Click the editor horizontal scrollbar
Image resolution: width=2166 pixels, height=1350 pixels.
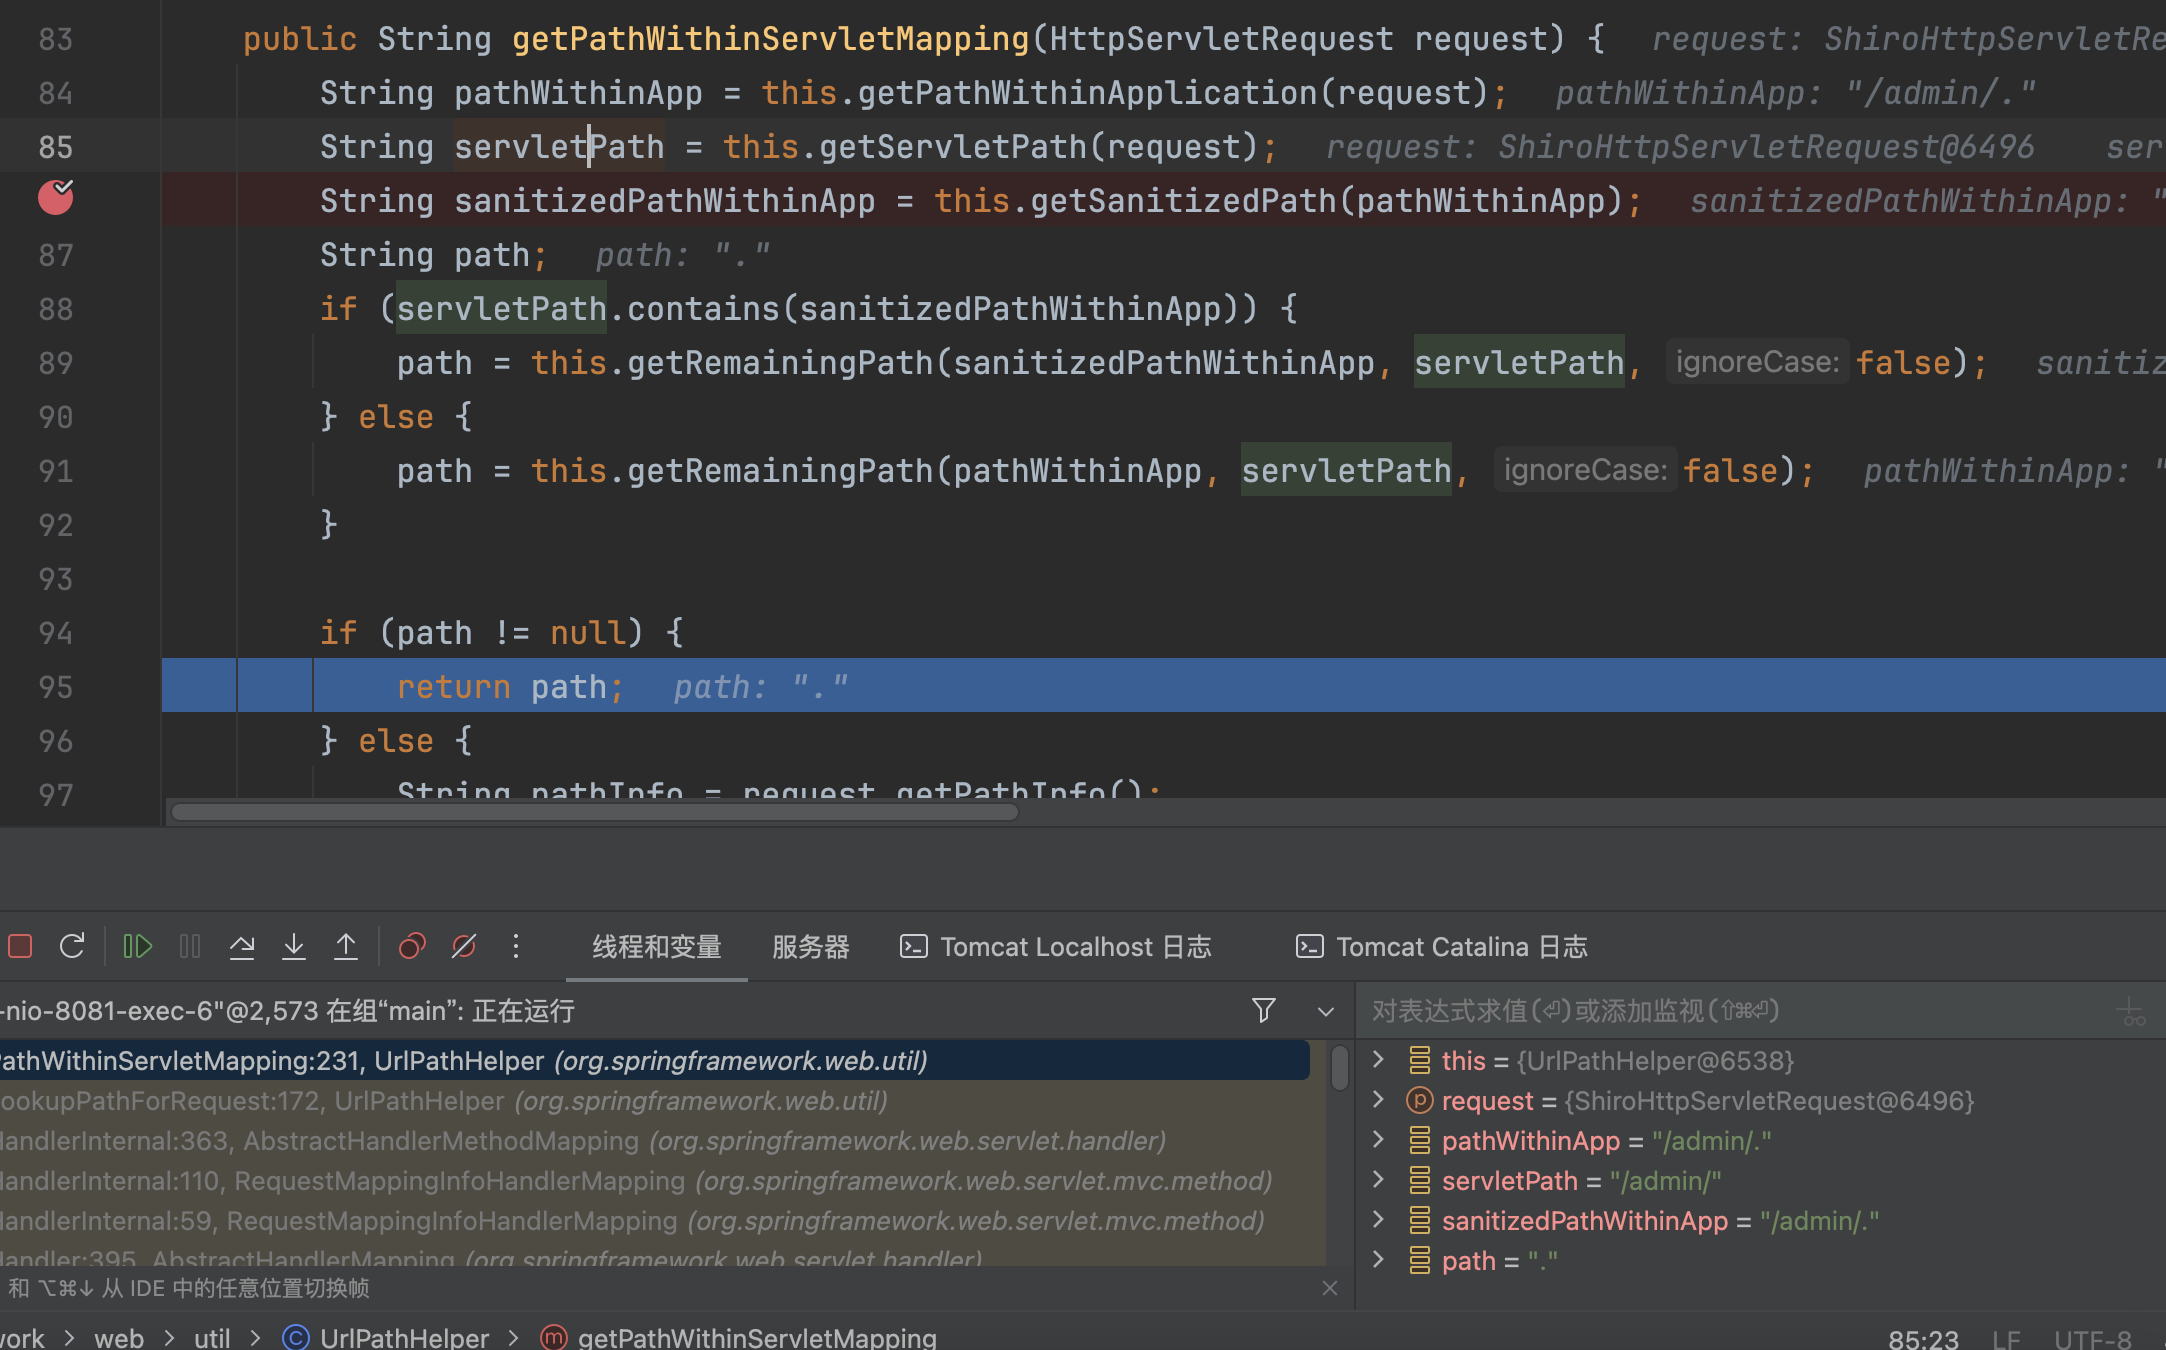click(x=594, y=812)
